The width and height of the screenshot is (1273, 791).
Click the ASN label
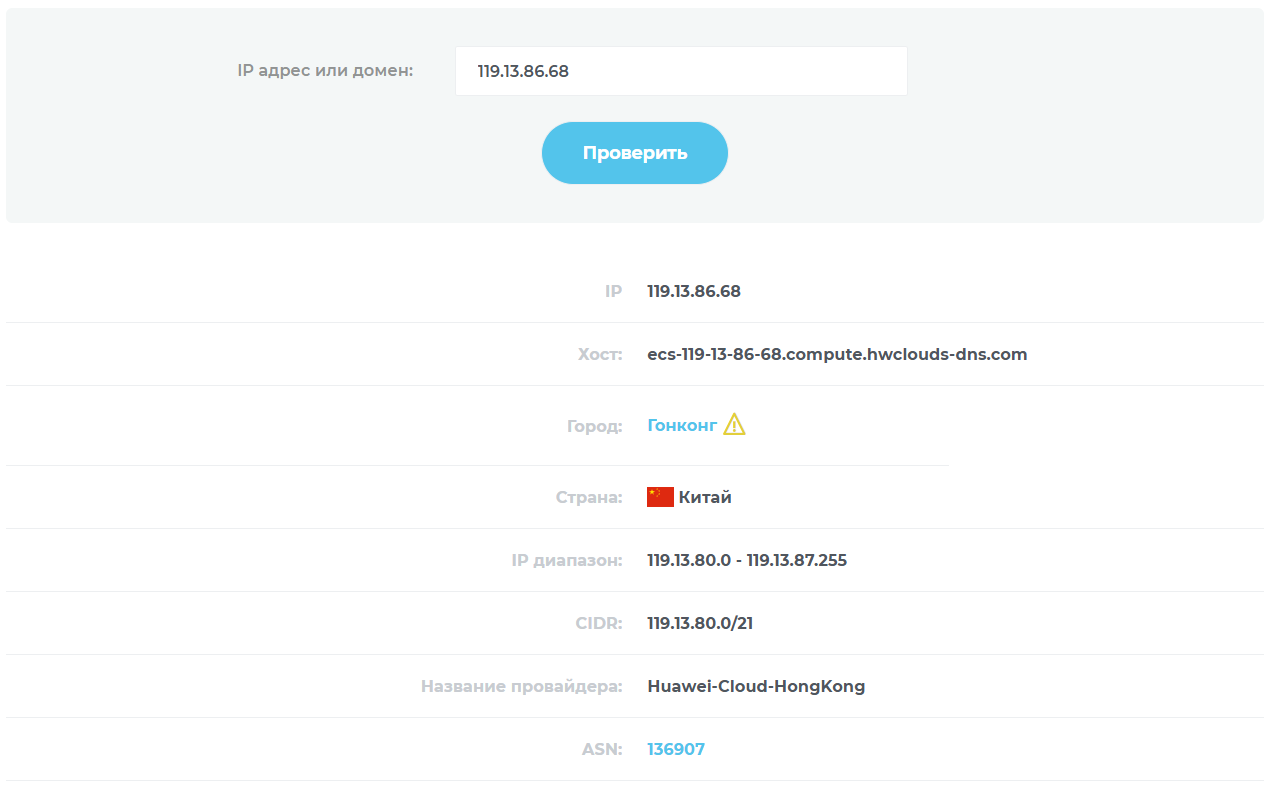(602, 749)
